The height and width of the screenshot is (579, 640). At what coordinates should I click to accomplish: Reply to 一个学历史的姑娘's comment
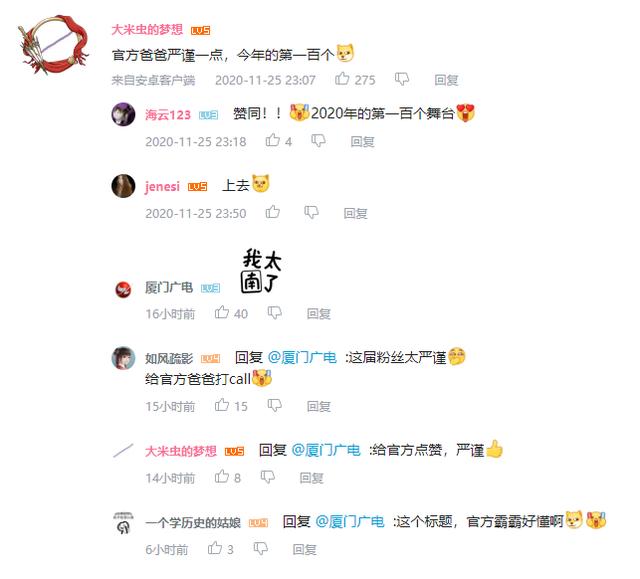point(304,549)
